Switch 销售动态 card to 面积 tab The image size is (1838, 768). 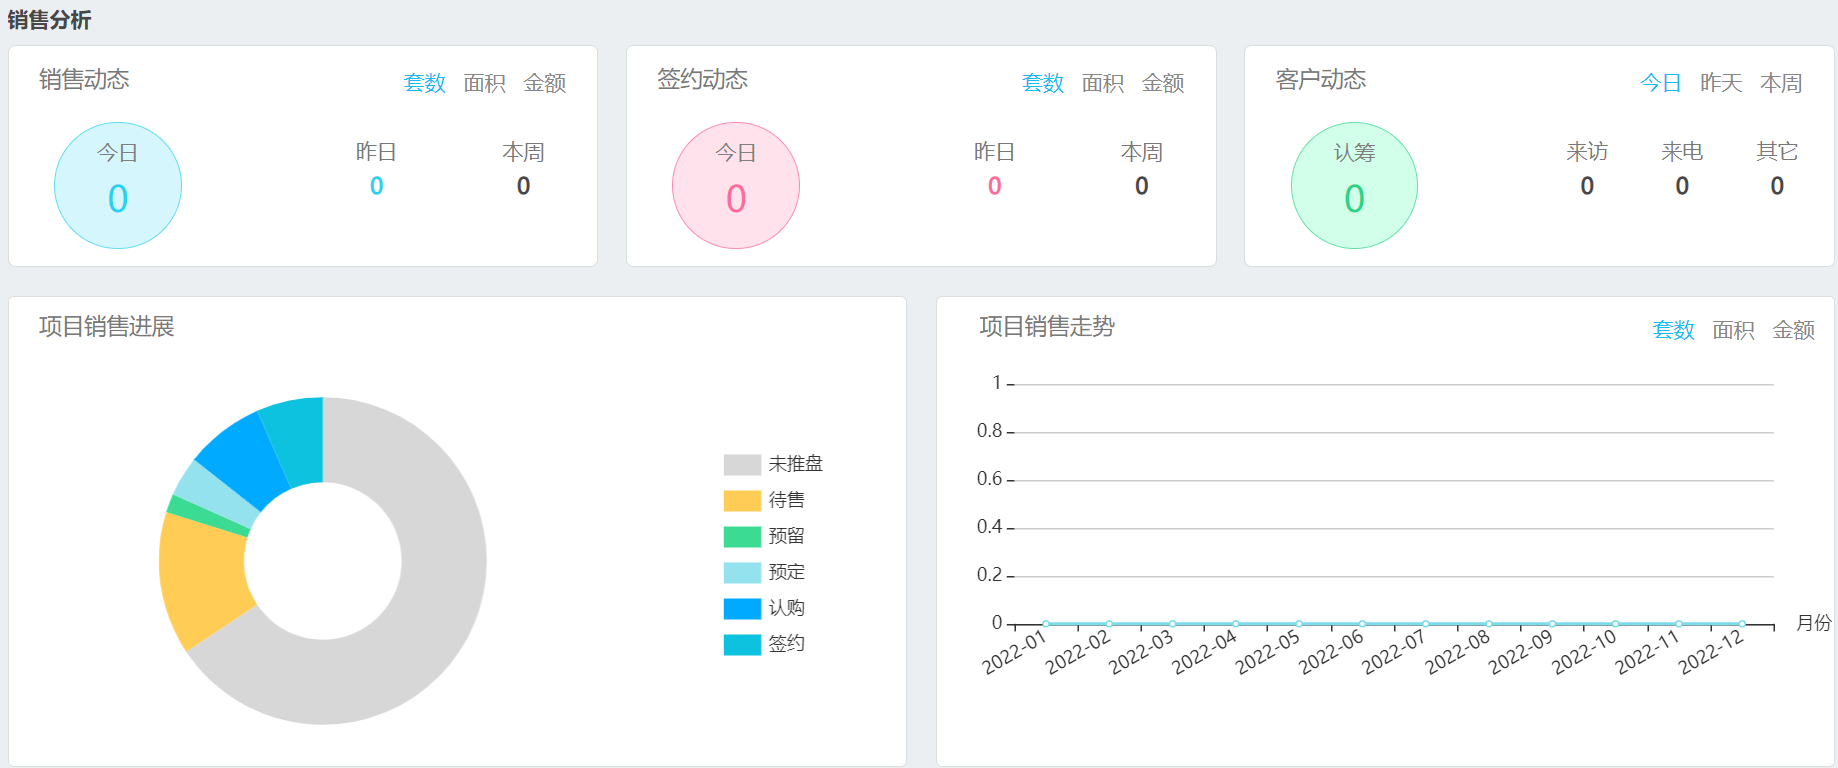484,83
